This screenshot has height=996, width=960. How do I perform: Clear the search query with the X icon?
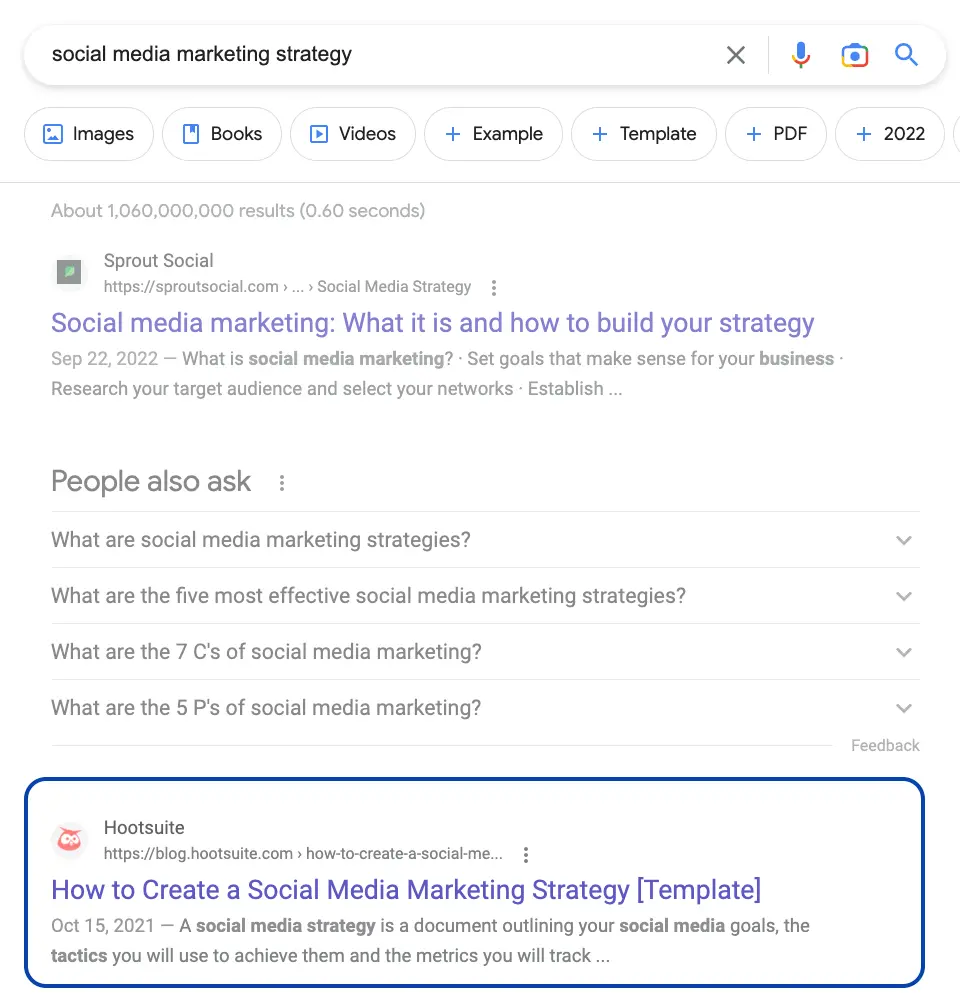(735, 55)
